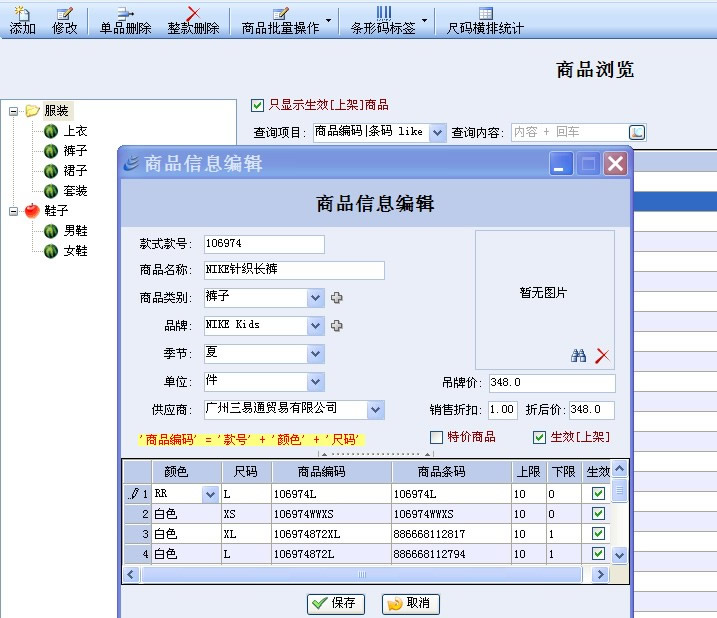Screen dimensions: 717x618
Task: Click XL size cell in row 3
Action: (x=246, y=534)
